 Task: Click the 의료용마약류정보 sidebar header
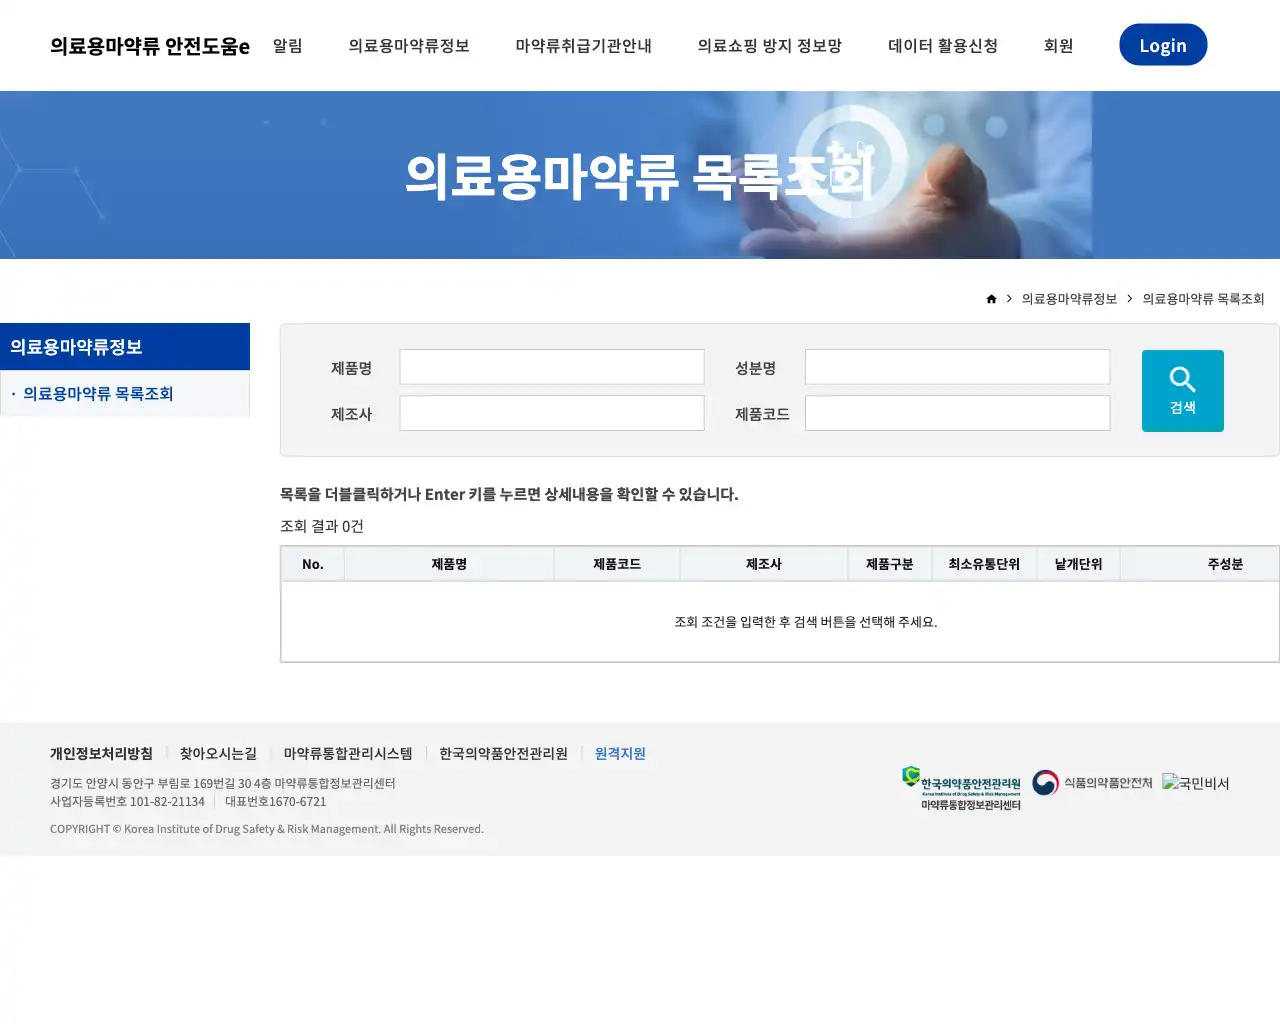[125, 347]
